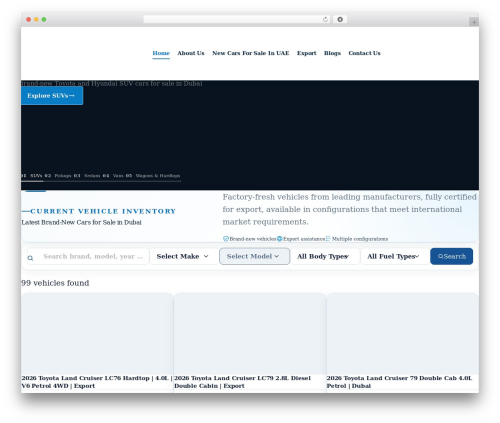Viewport: 500px width, 423px height.
Task: Select the Export menu item
Action: 307,53
